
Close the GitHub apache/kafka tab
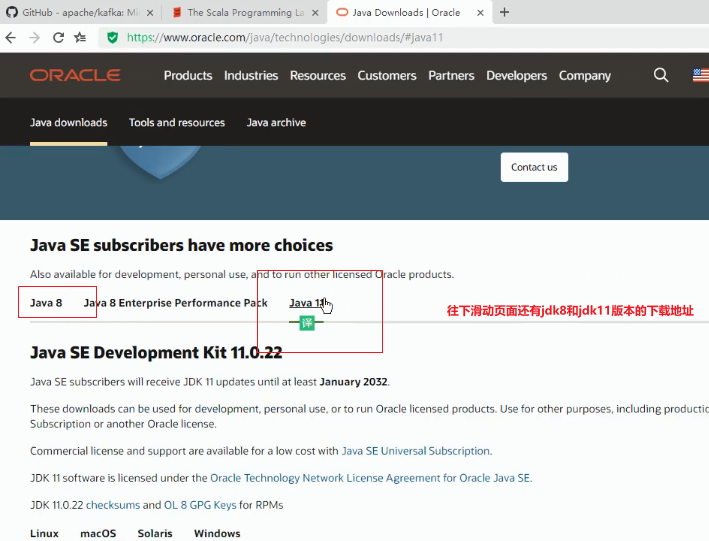(150, 13)
